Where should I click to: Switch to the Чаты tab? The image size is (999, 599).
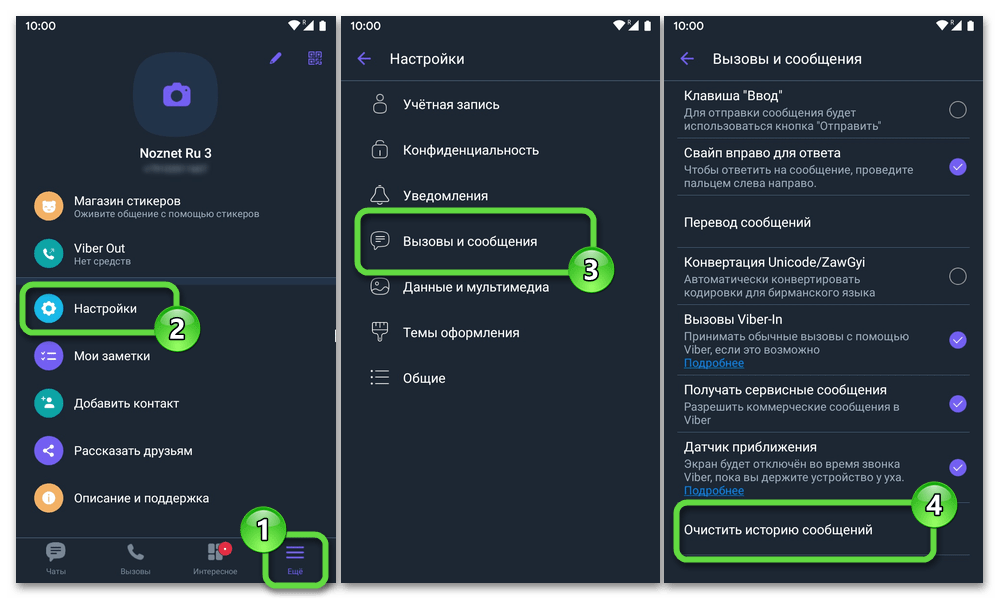click(55, 558)
